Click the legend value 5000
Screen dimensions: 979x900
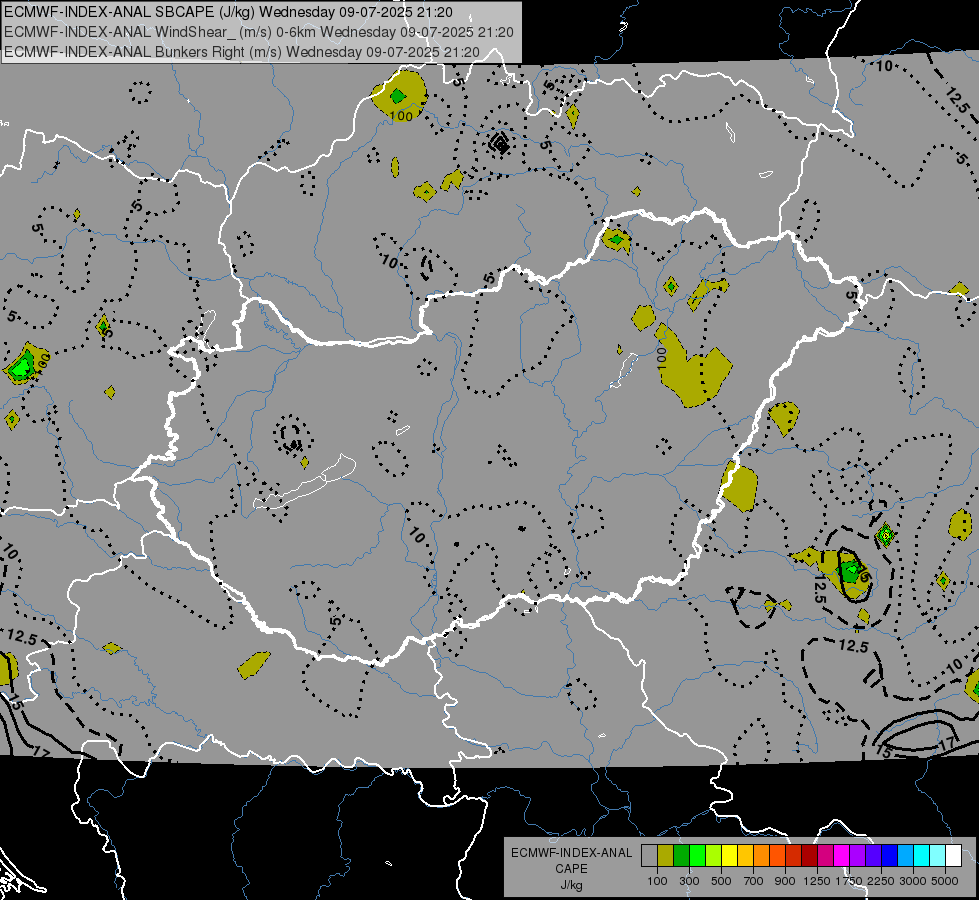[x=945, y=881]
